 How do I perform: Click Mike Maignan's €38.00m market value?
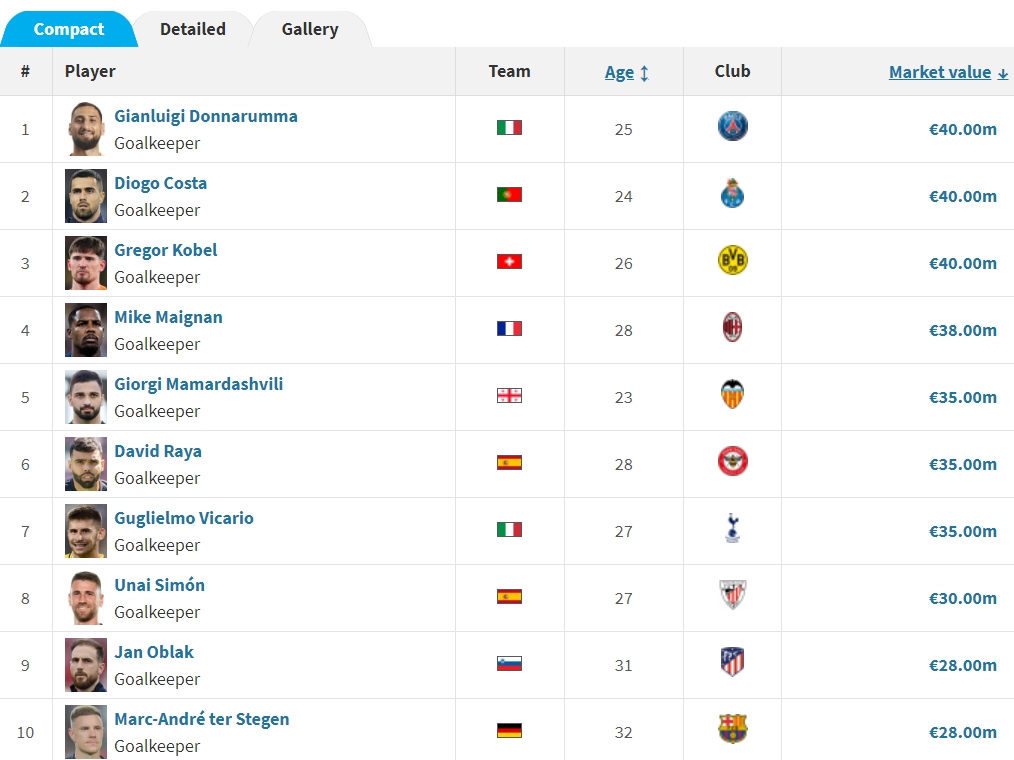[962, 330]
